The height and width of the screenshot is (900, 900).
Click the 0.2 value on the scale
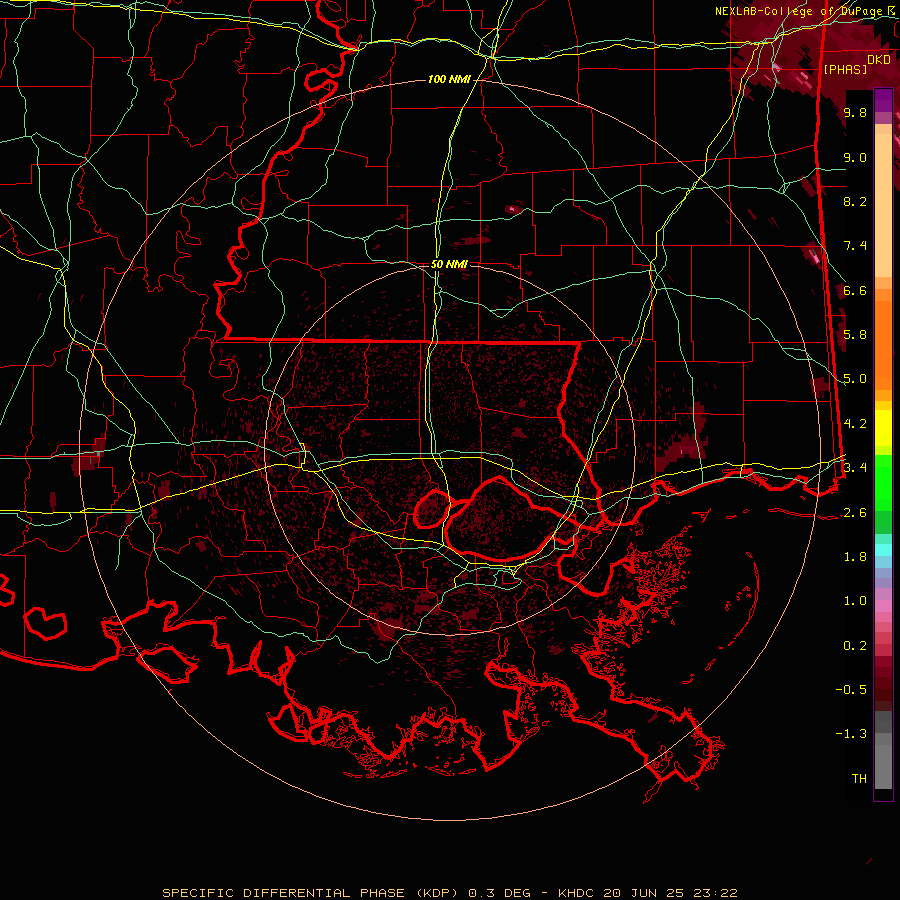tap(855, 646)
